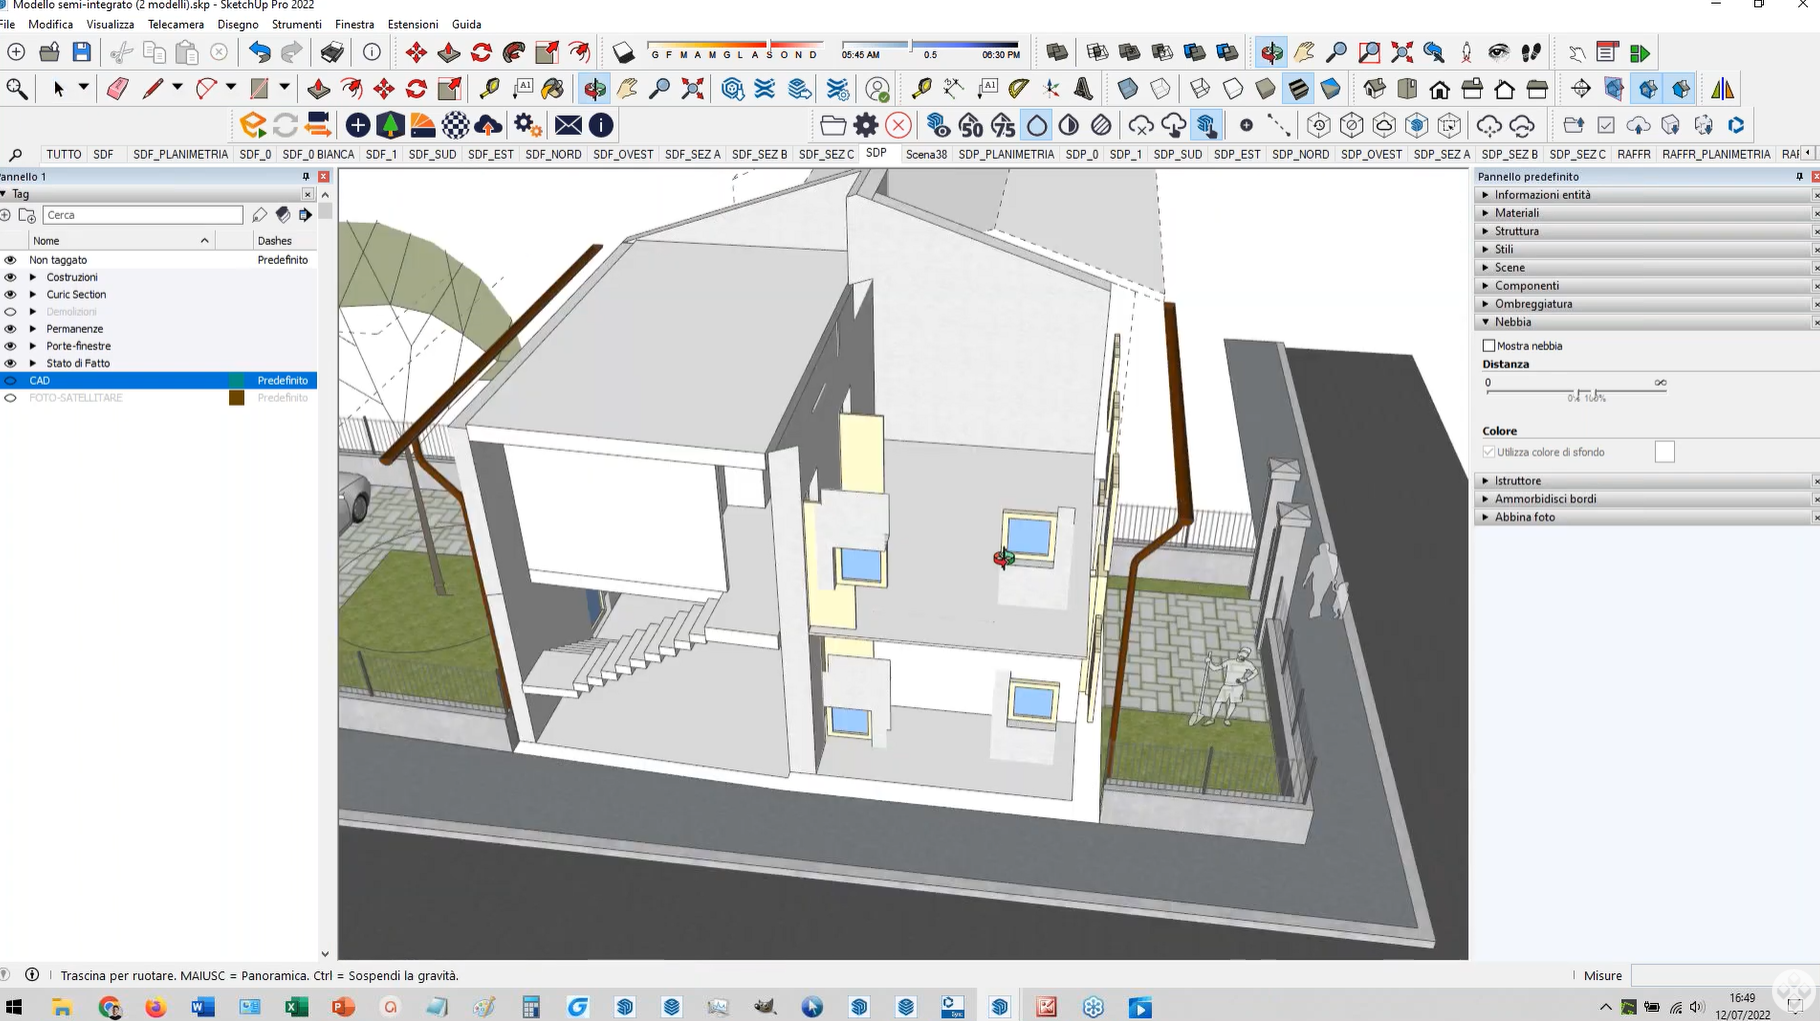Open the Telecamera menu
1820x1021 pixels.
click(x=175, y=24)
